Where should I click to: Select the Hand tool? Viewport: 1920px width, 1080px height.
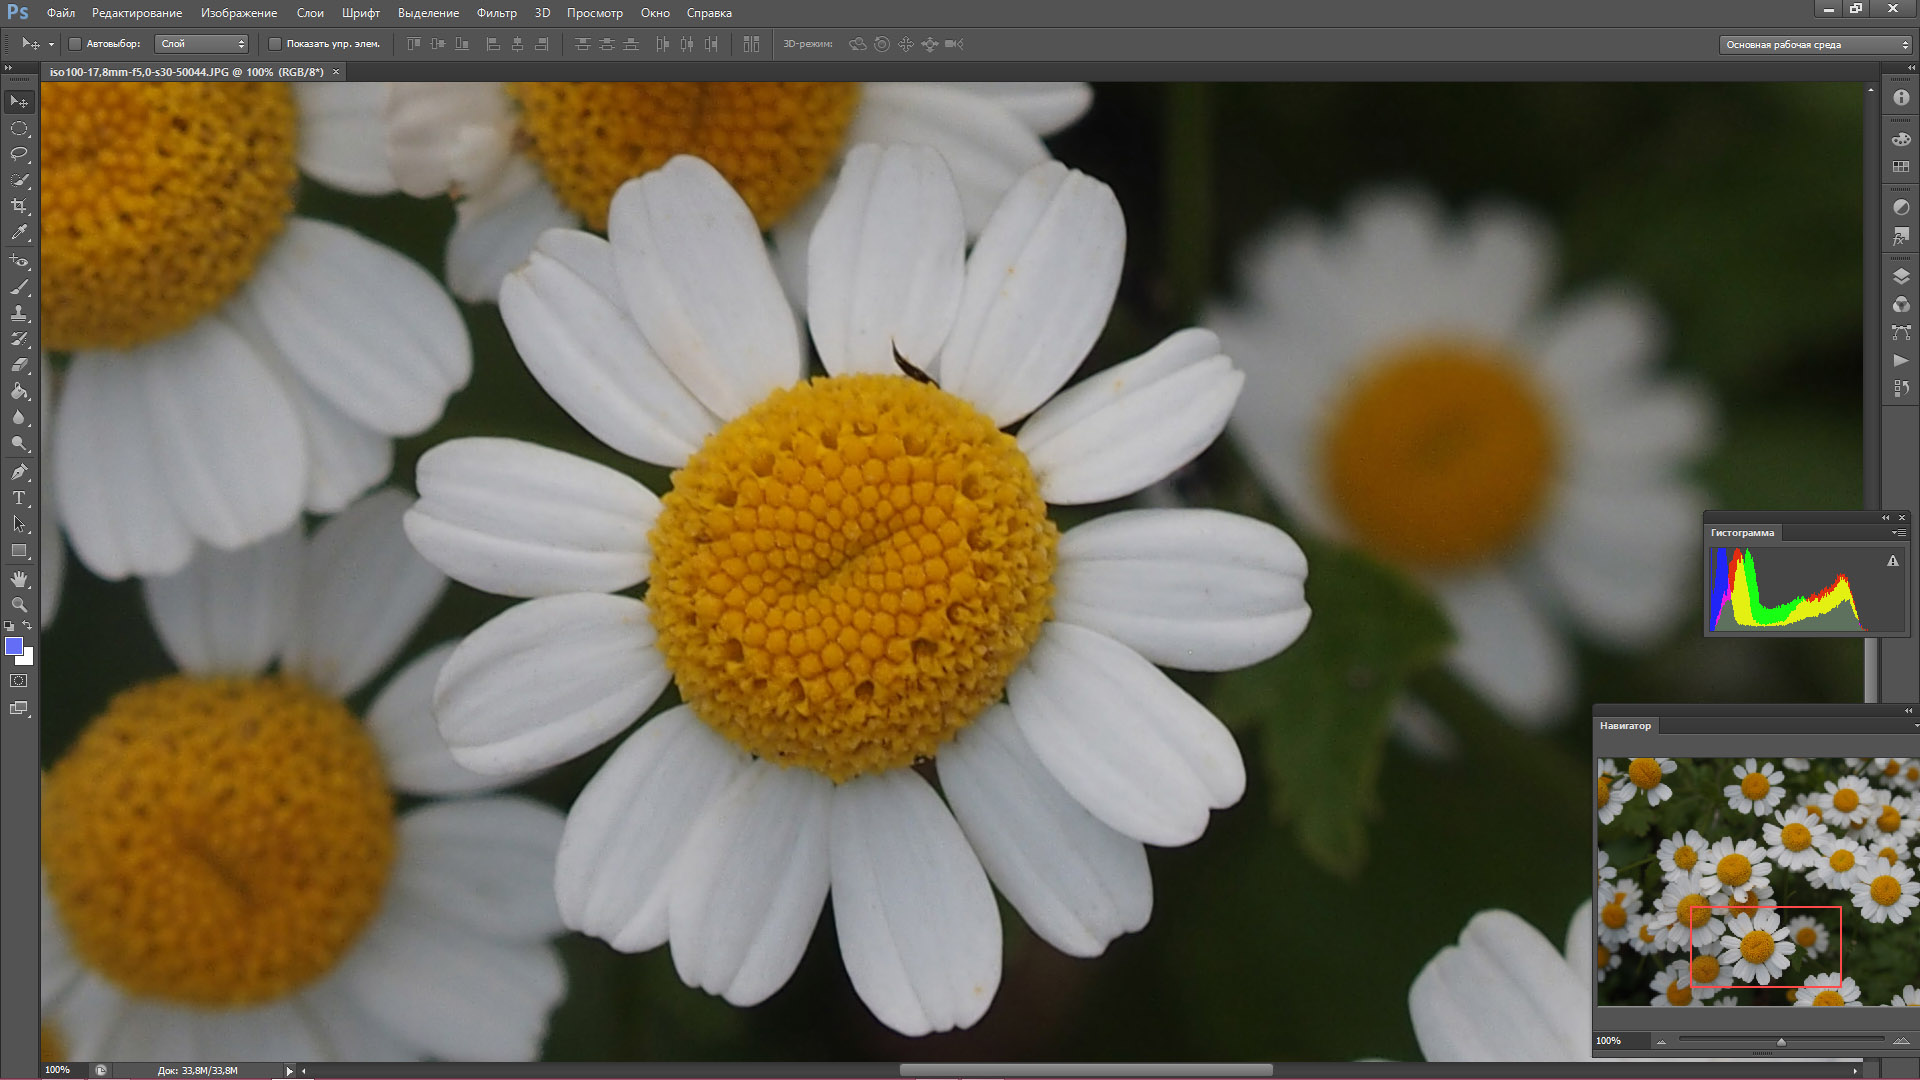pos(19,579)
